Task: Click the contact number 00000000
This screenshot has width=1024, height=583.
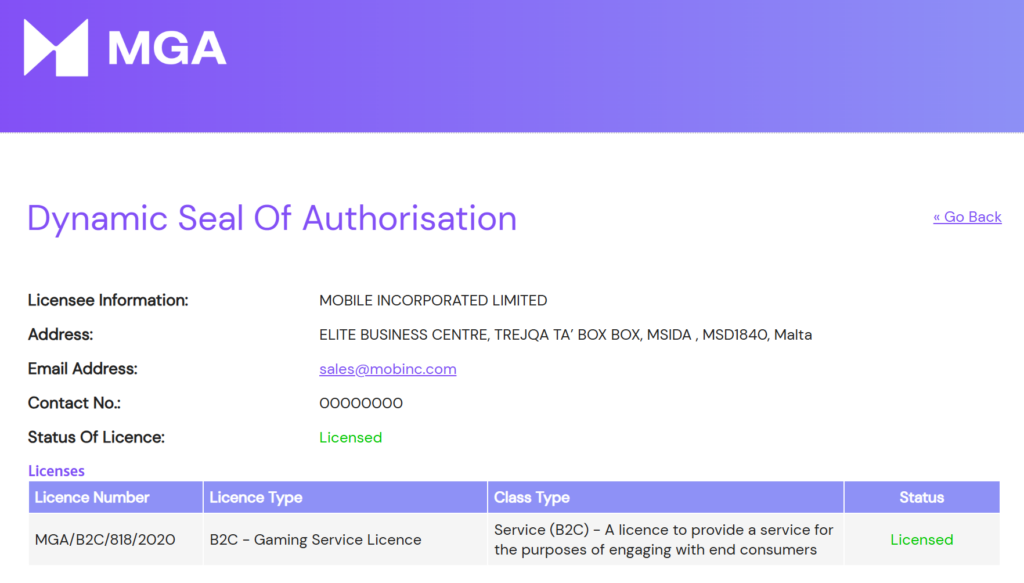Action: pyautogui.click(x=361, y=403)
